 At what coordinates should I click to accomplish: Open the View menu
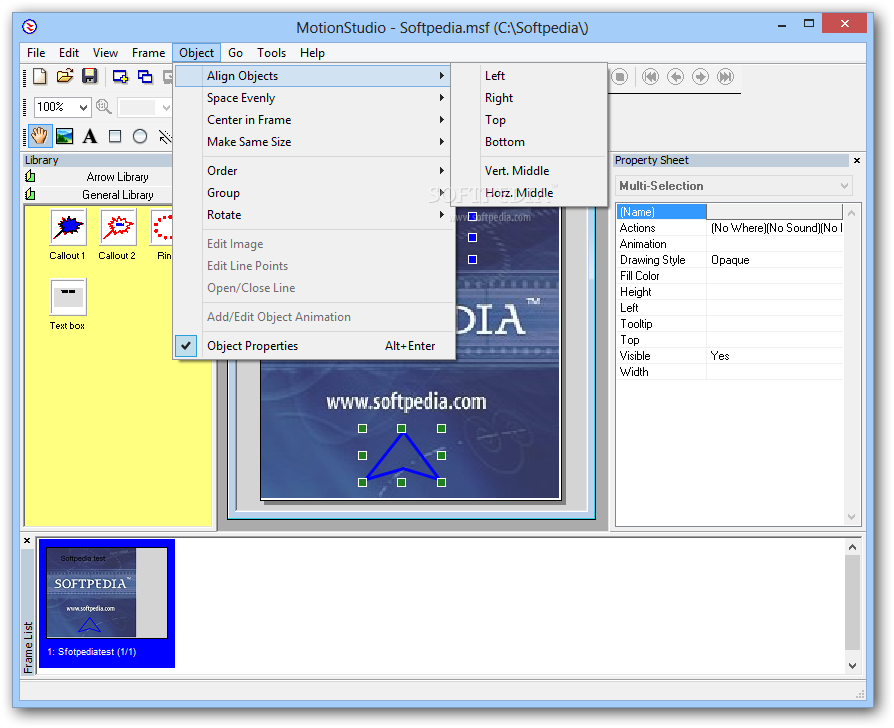coord(105,53)
